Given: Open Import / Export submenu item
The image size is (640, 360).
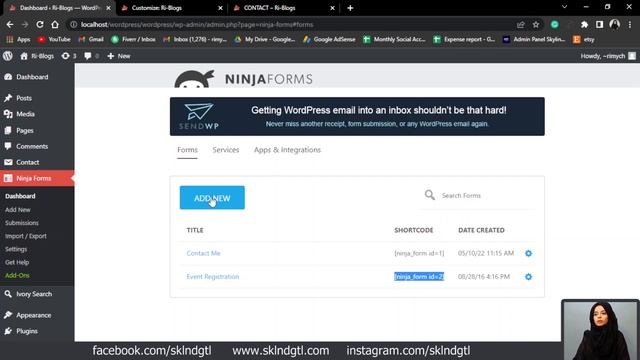Looking at the screenshot, I should [26, 236].
